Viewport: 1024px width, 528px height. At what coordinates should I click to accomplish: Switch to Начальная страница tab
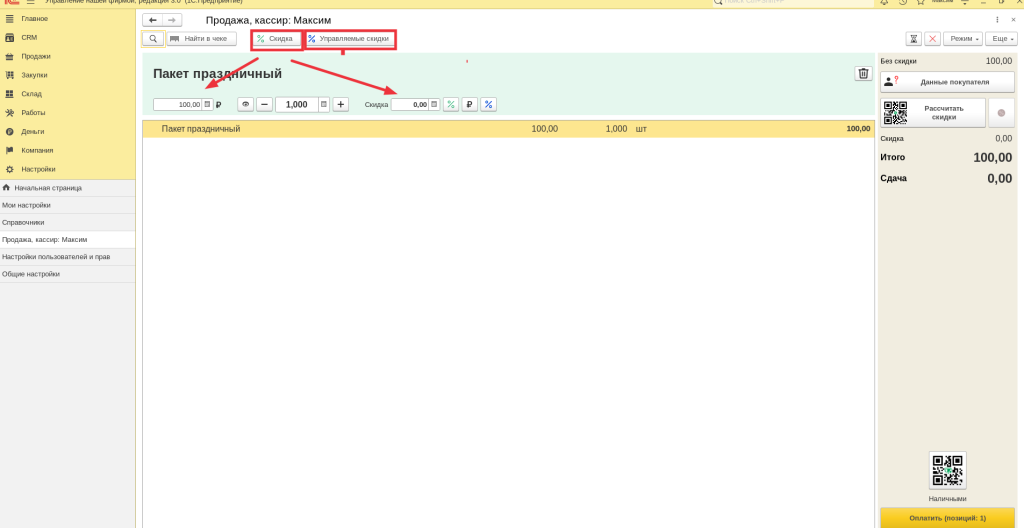(x=67, y=188)
